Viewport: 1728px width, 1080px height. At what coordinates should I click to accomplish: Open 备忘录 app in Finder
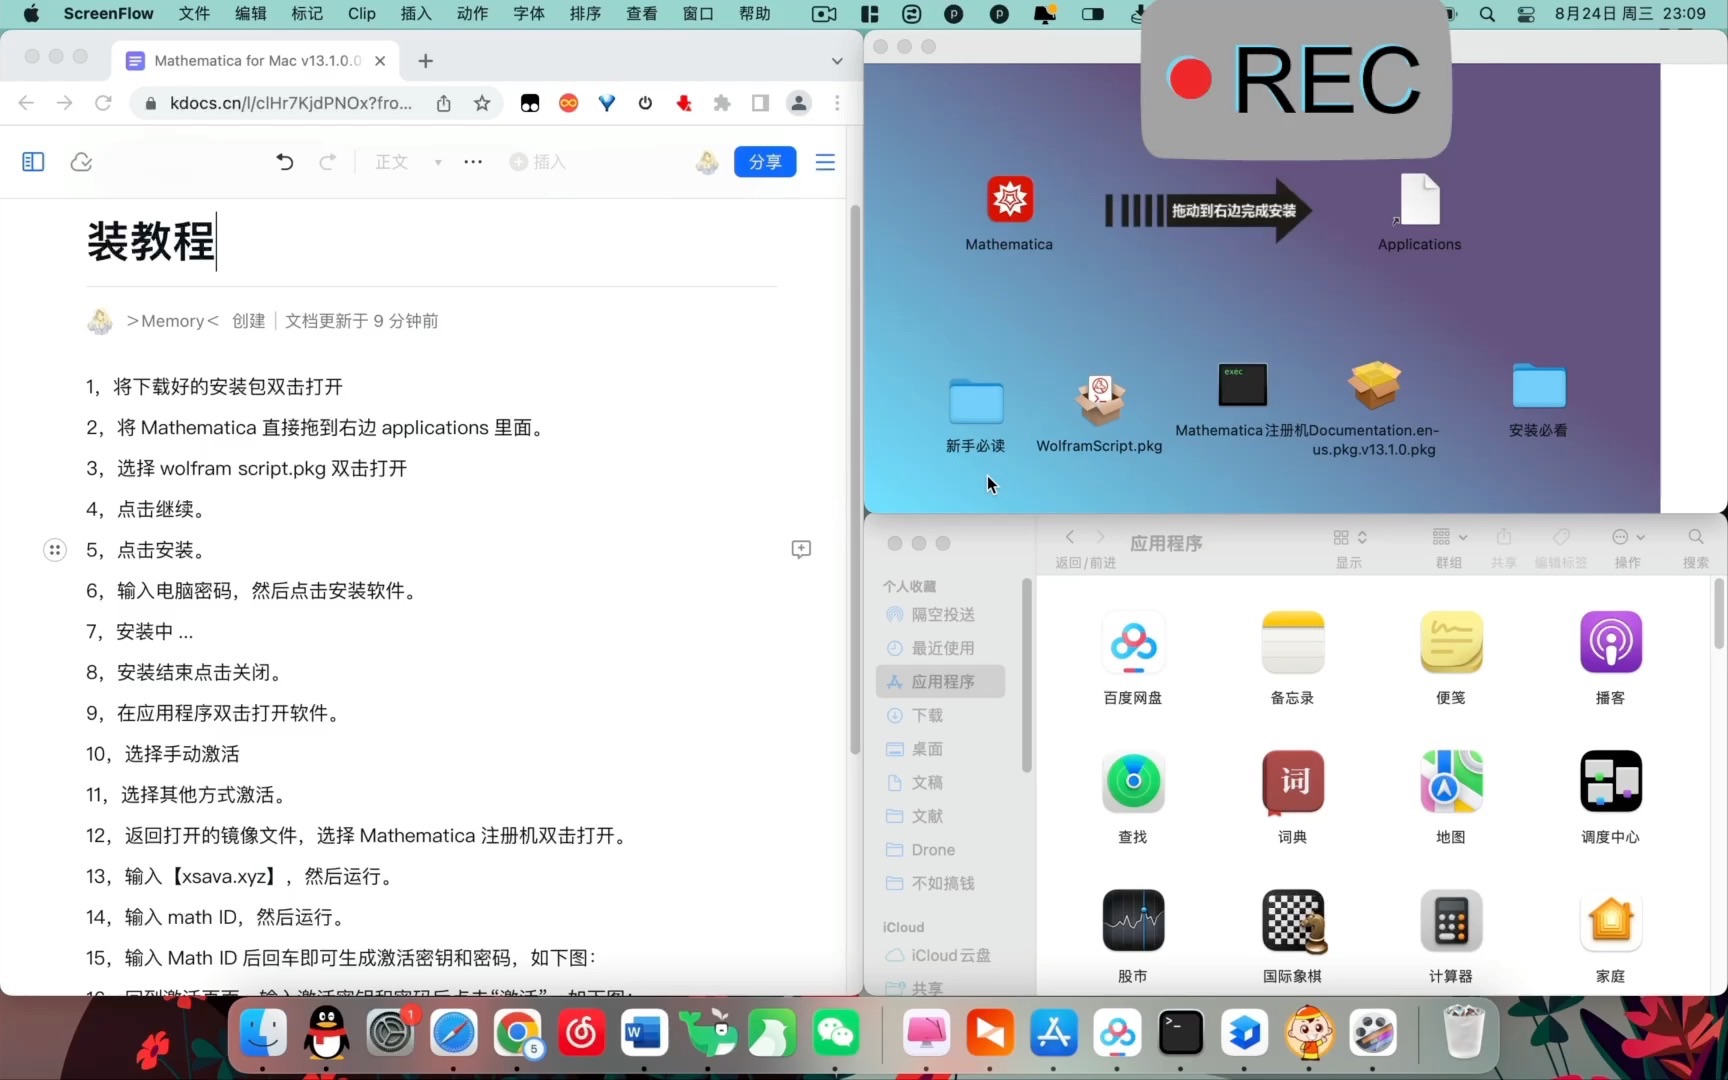pos(1292,643)
